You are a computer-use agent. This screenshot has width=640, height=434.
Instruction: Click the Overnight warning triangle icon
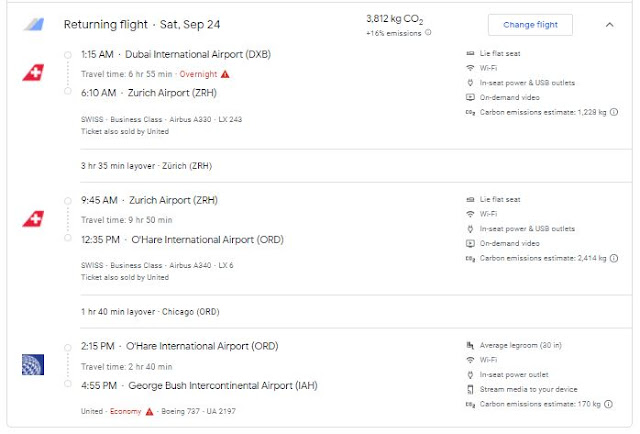225,74
